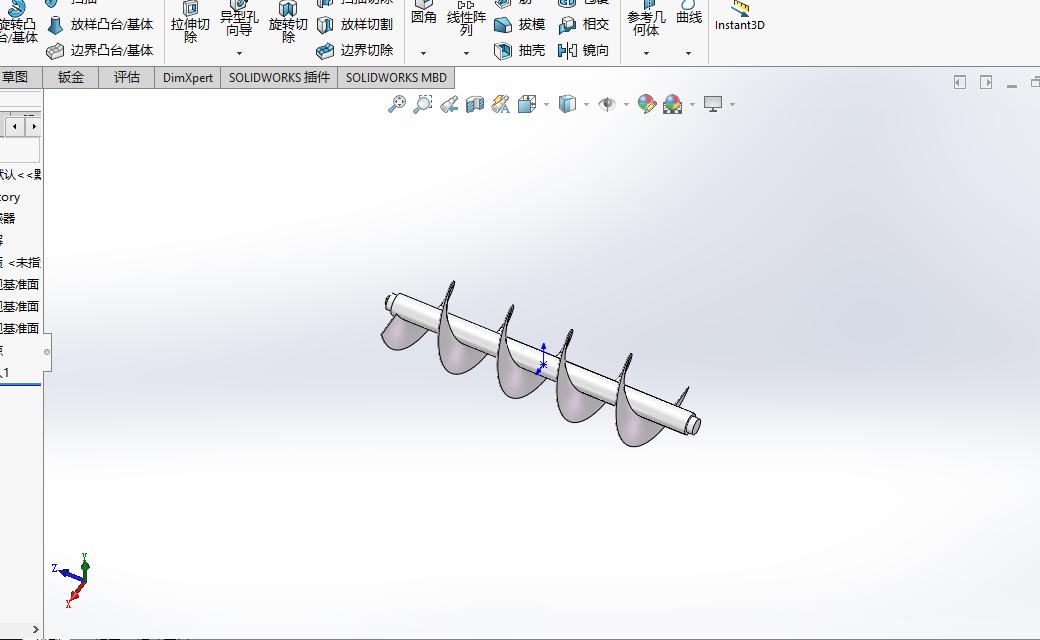Click the Edit Appearance color ball icon
This screenshot has height=640, width=1040.
pyautogui.click(x=647, y=104)
